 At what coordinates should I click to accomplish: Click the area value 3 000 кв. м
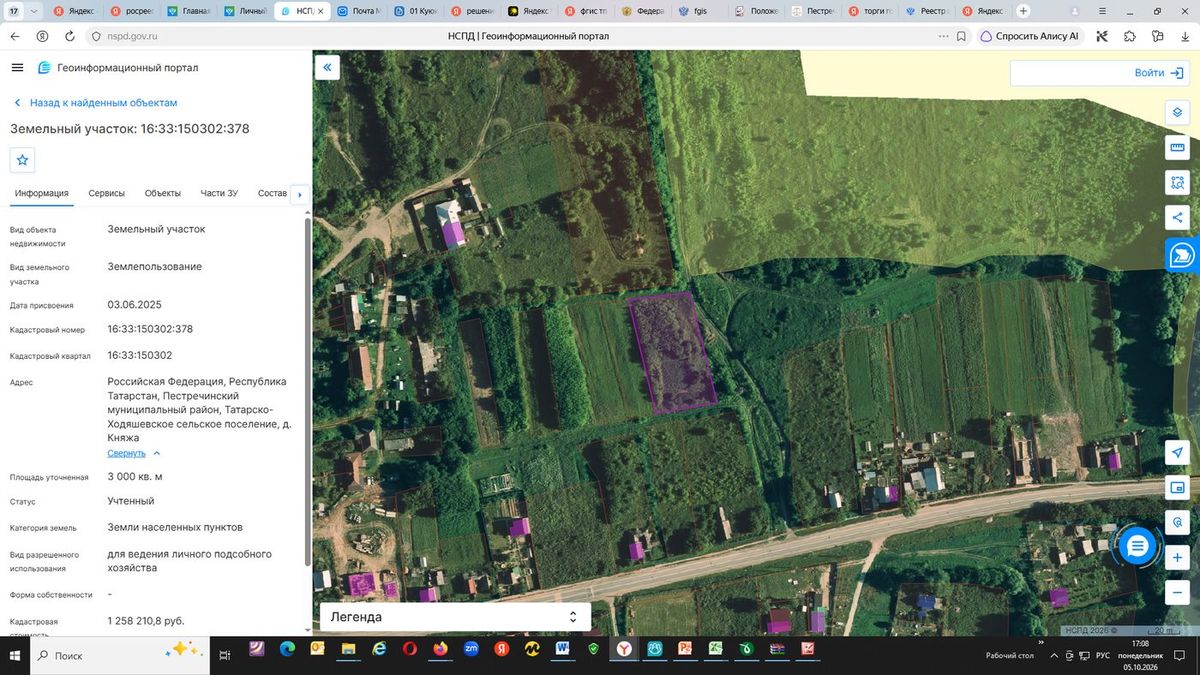pos(135,476)
